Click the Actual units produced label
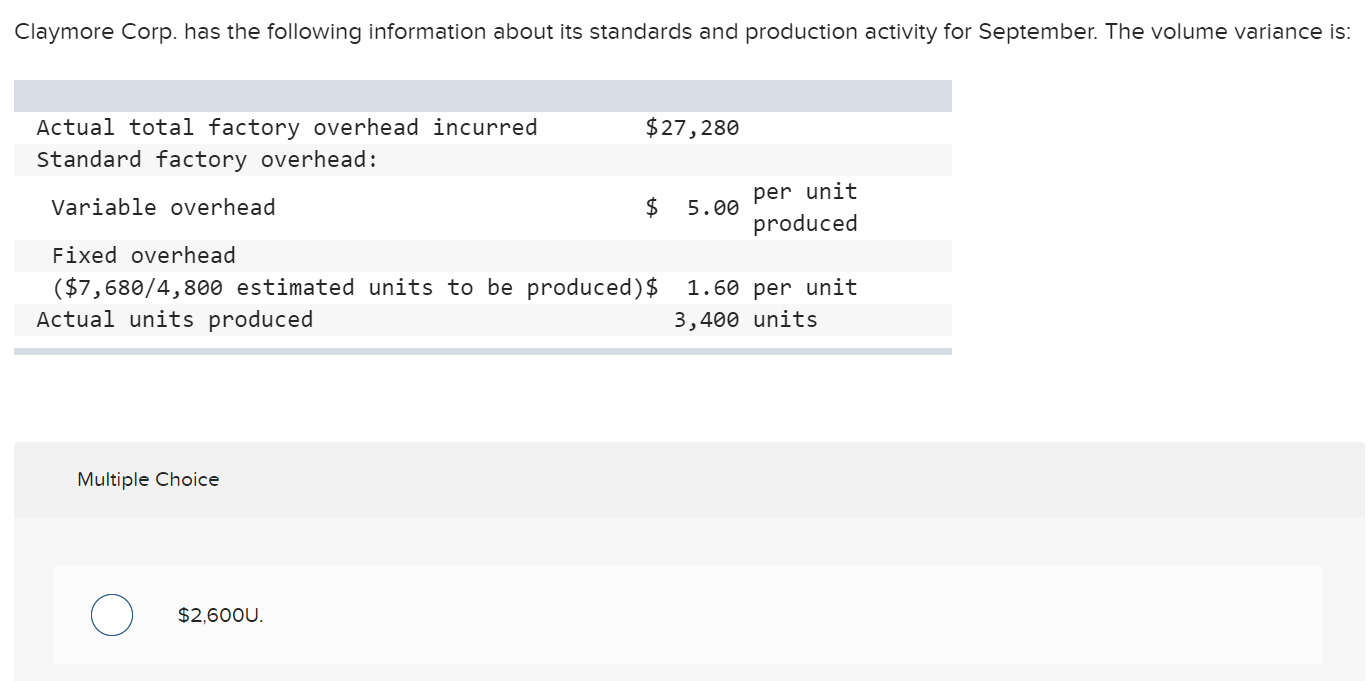The width and height of the screenshot is (1371, 681). pos(174,320)
